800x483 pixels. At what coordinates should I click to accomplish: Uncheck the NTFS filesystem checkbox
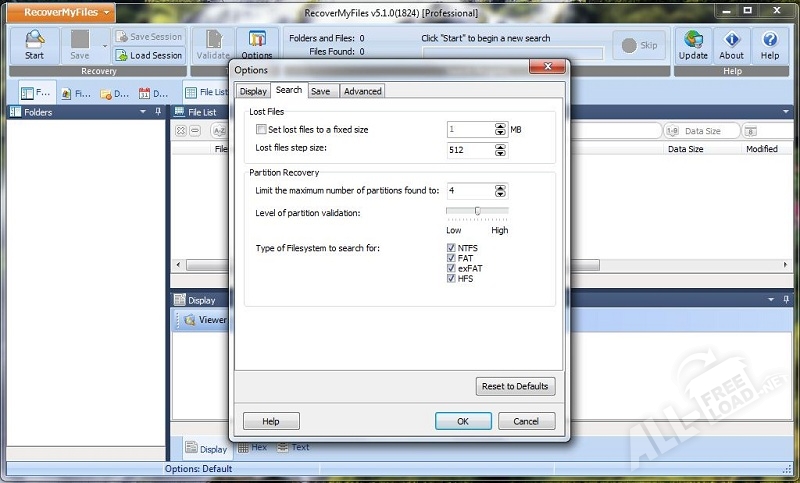453,249
